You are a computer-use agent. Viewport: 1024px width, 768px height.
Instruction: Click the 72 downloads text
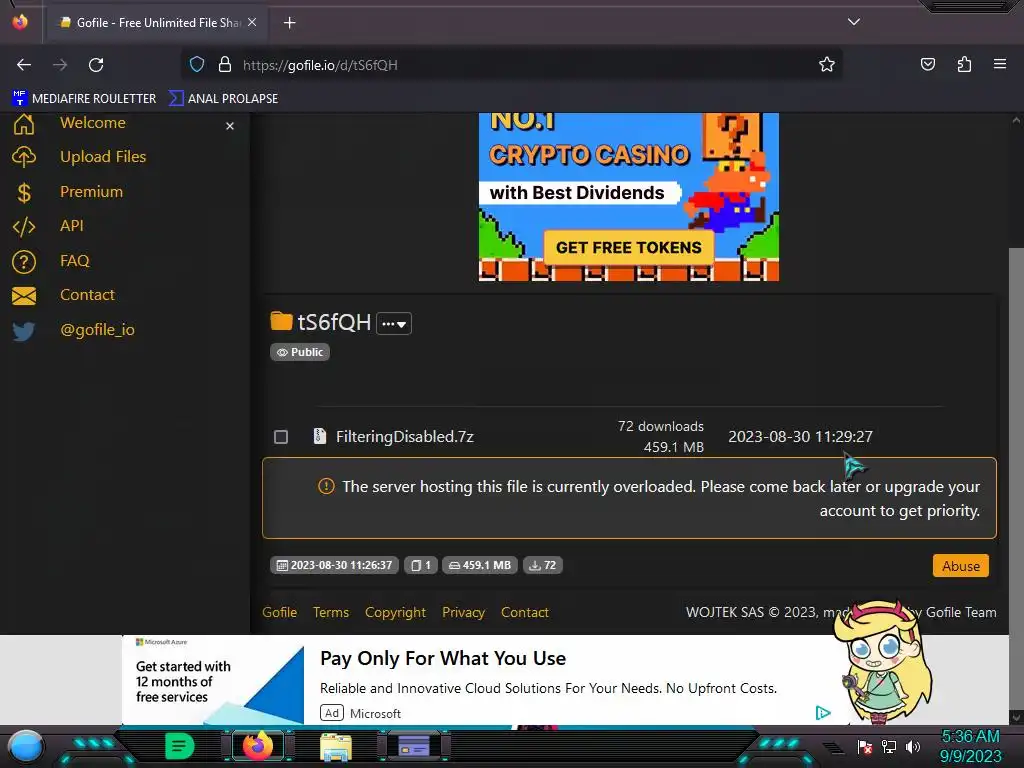tap(661, 426)
